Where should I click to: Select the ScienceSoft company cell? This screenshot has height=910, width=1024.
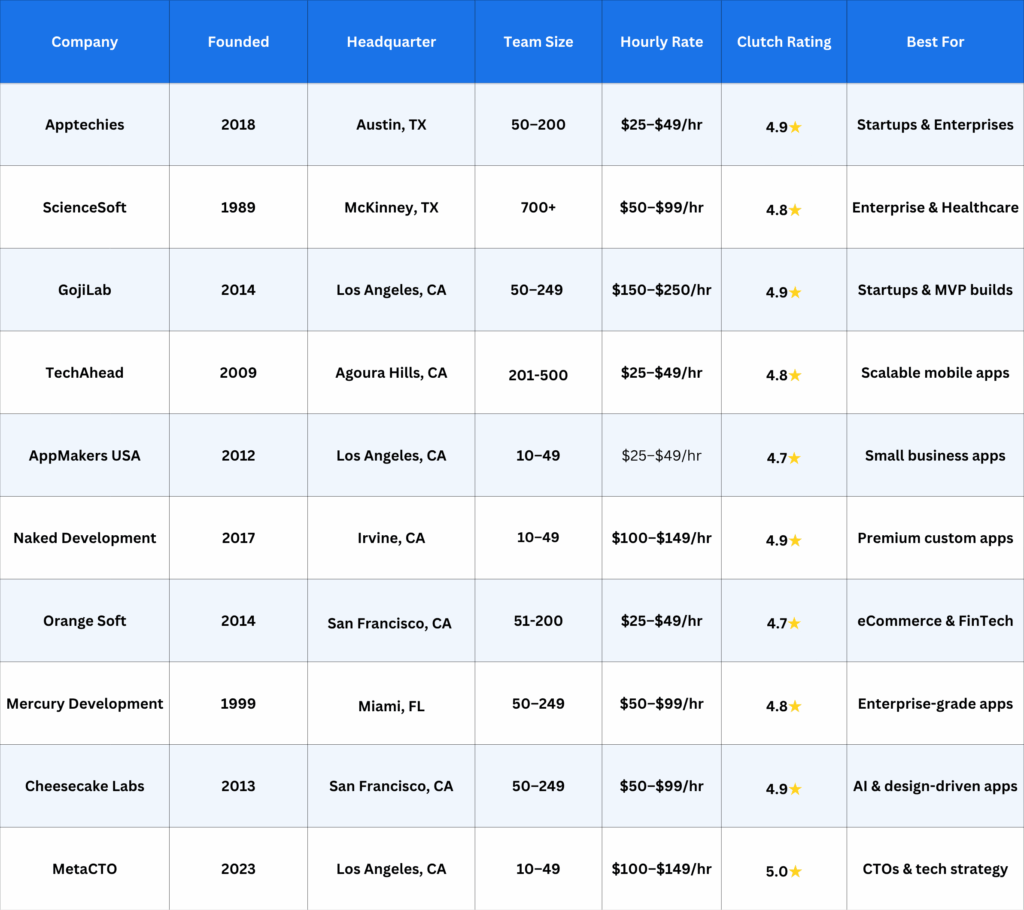(84, 207)
